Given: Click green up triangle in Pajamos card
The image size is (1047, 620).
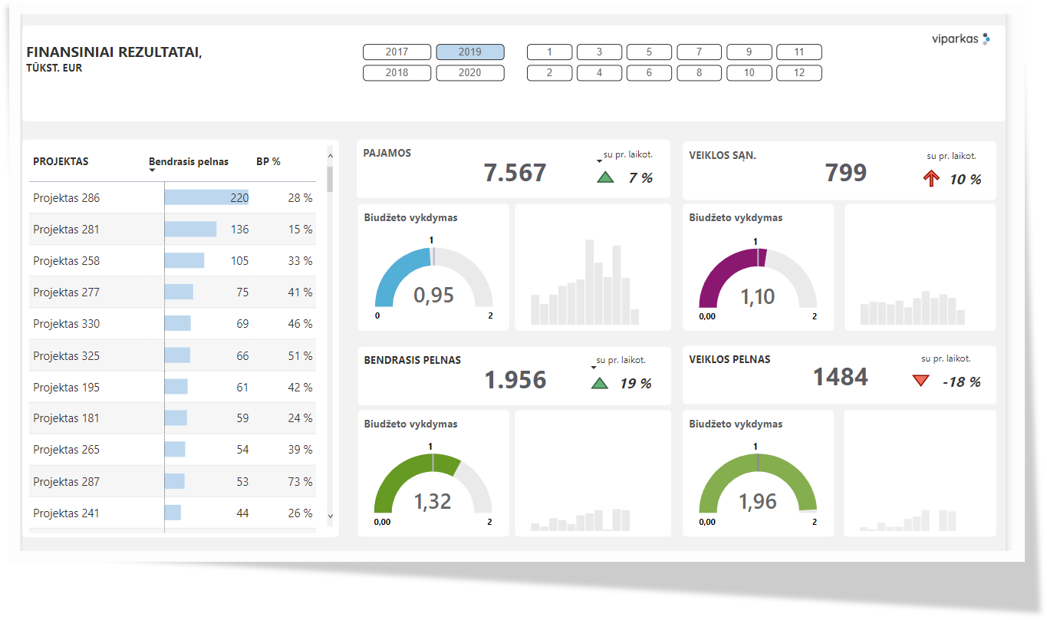Looking at the screenshot, I should (x=604, y=178).
